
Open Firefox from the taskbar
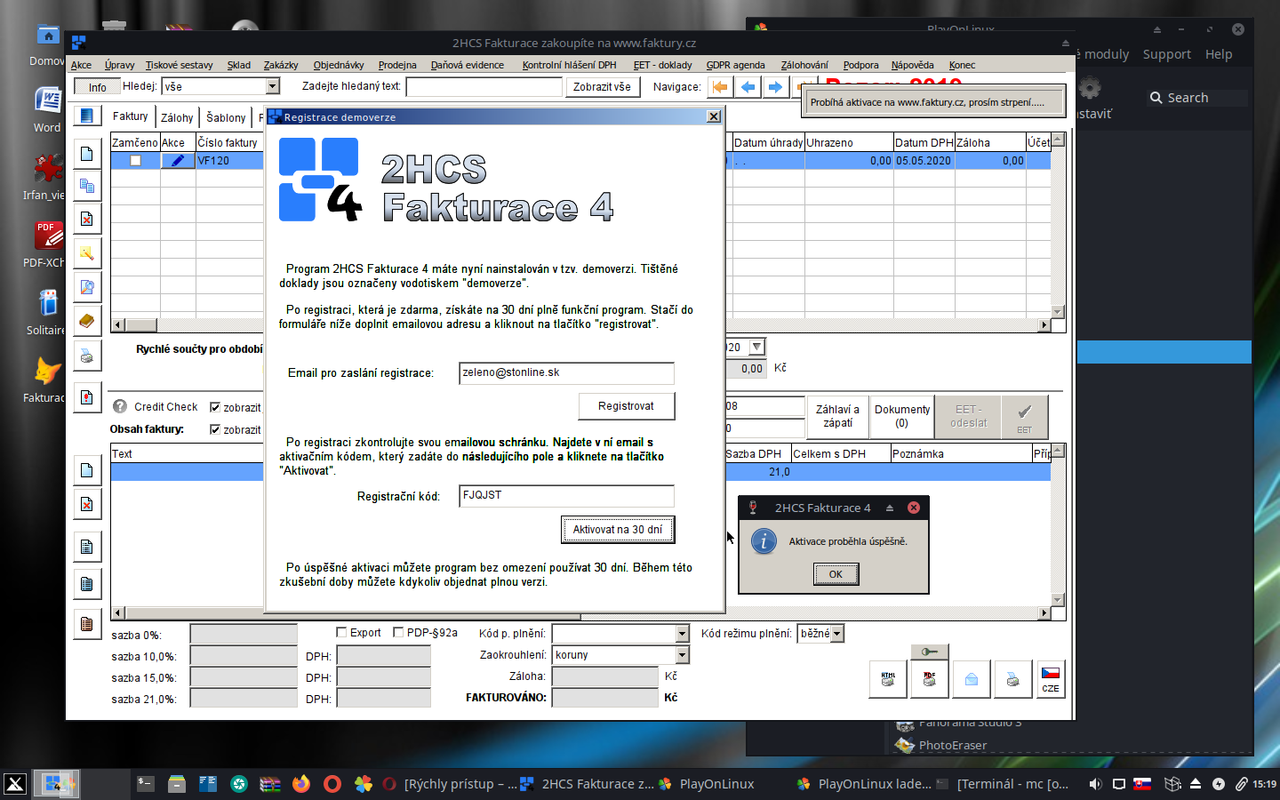click(301, 784)
